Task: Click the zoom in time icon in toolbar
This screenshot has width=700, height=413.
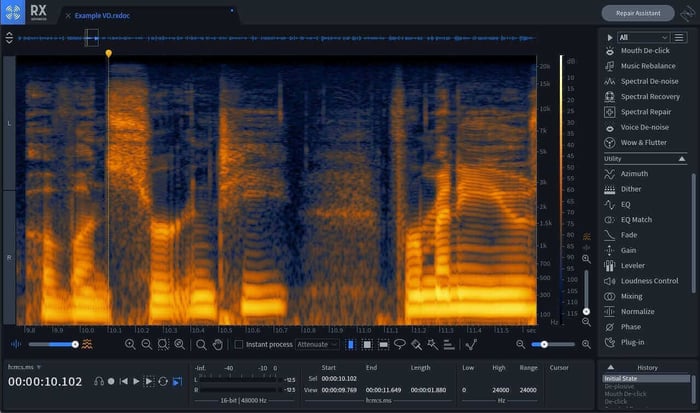Action: point(130,344)
